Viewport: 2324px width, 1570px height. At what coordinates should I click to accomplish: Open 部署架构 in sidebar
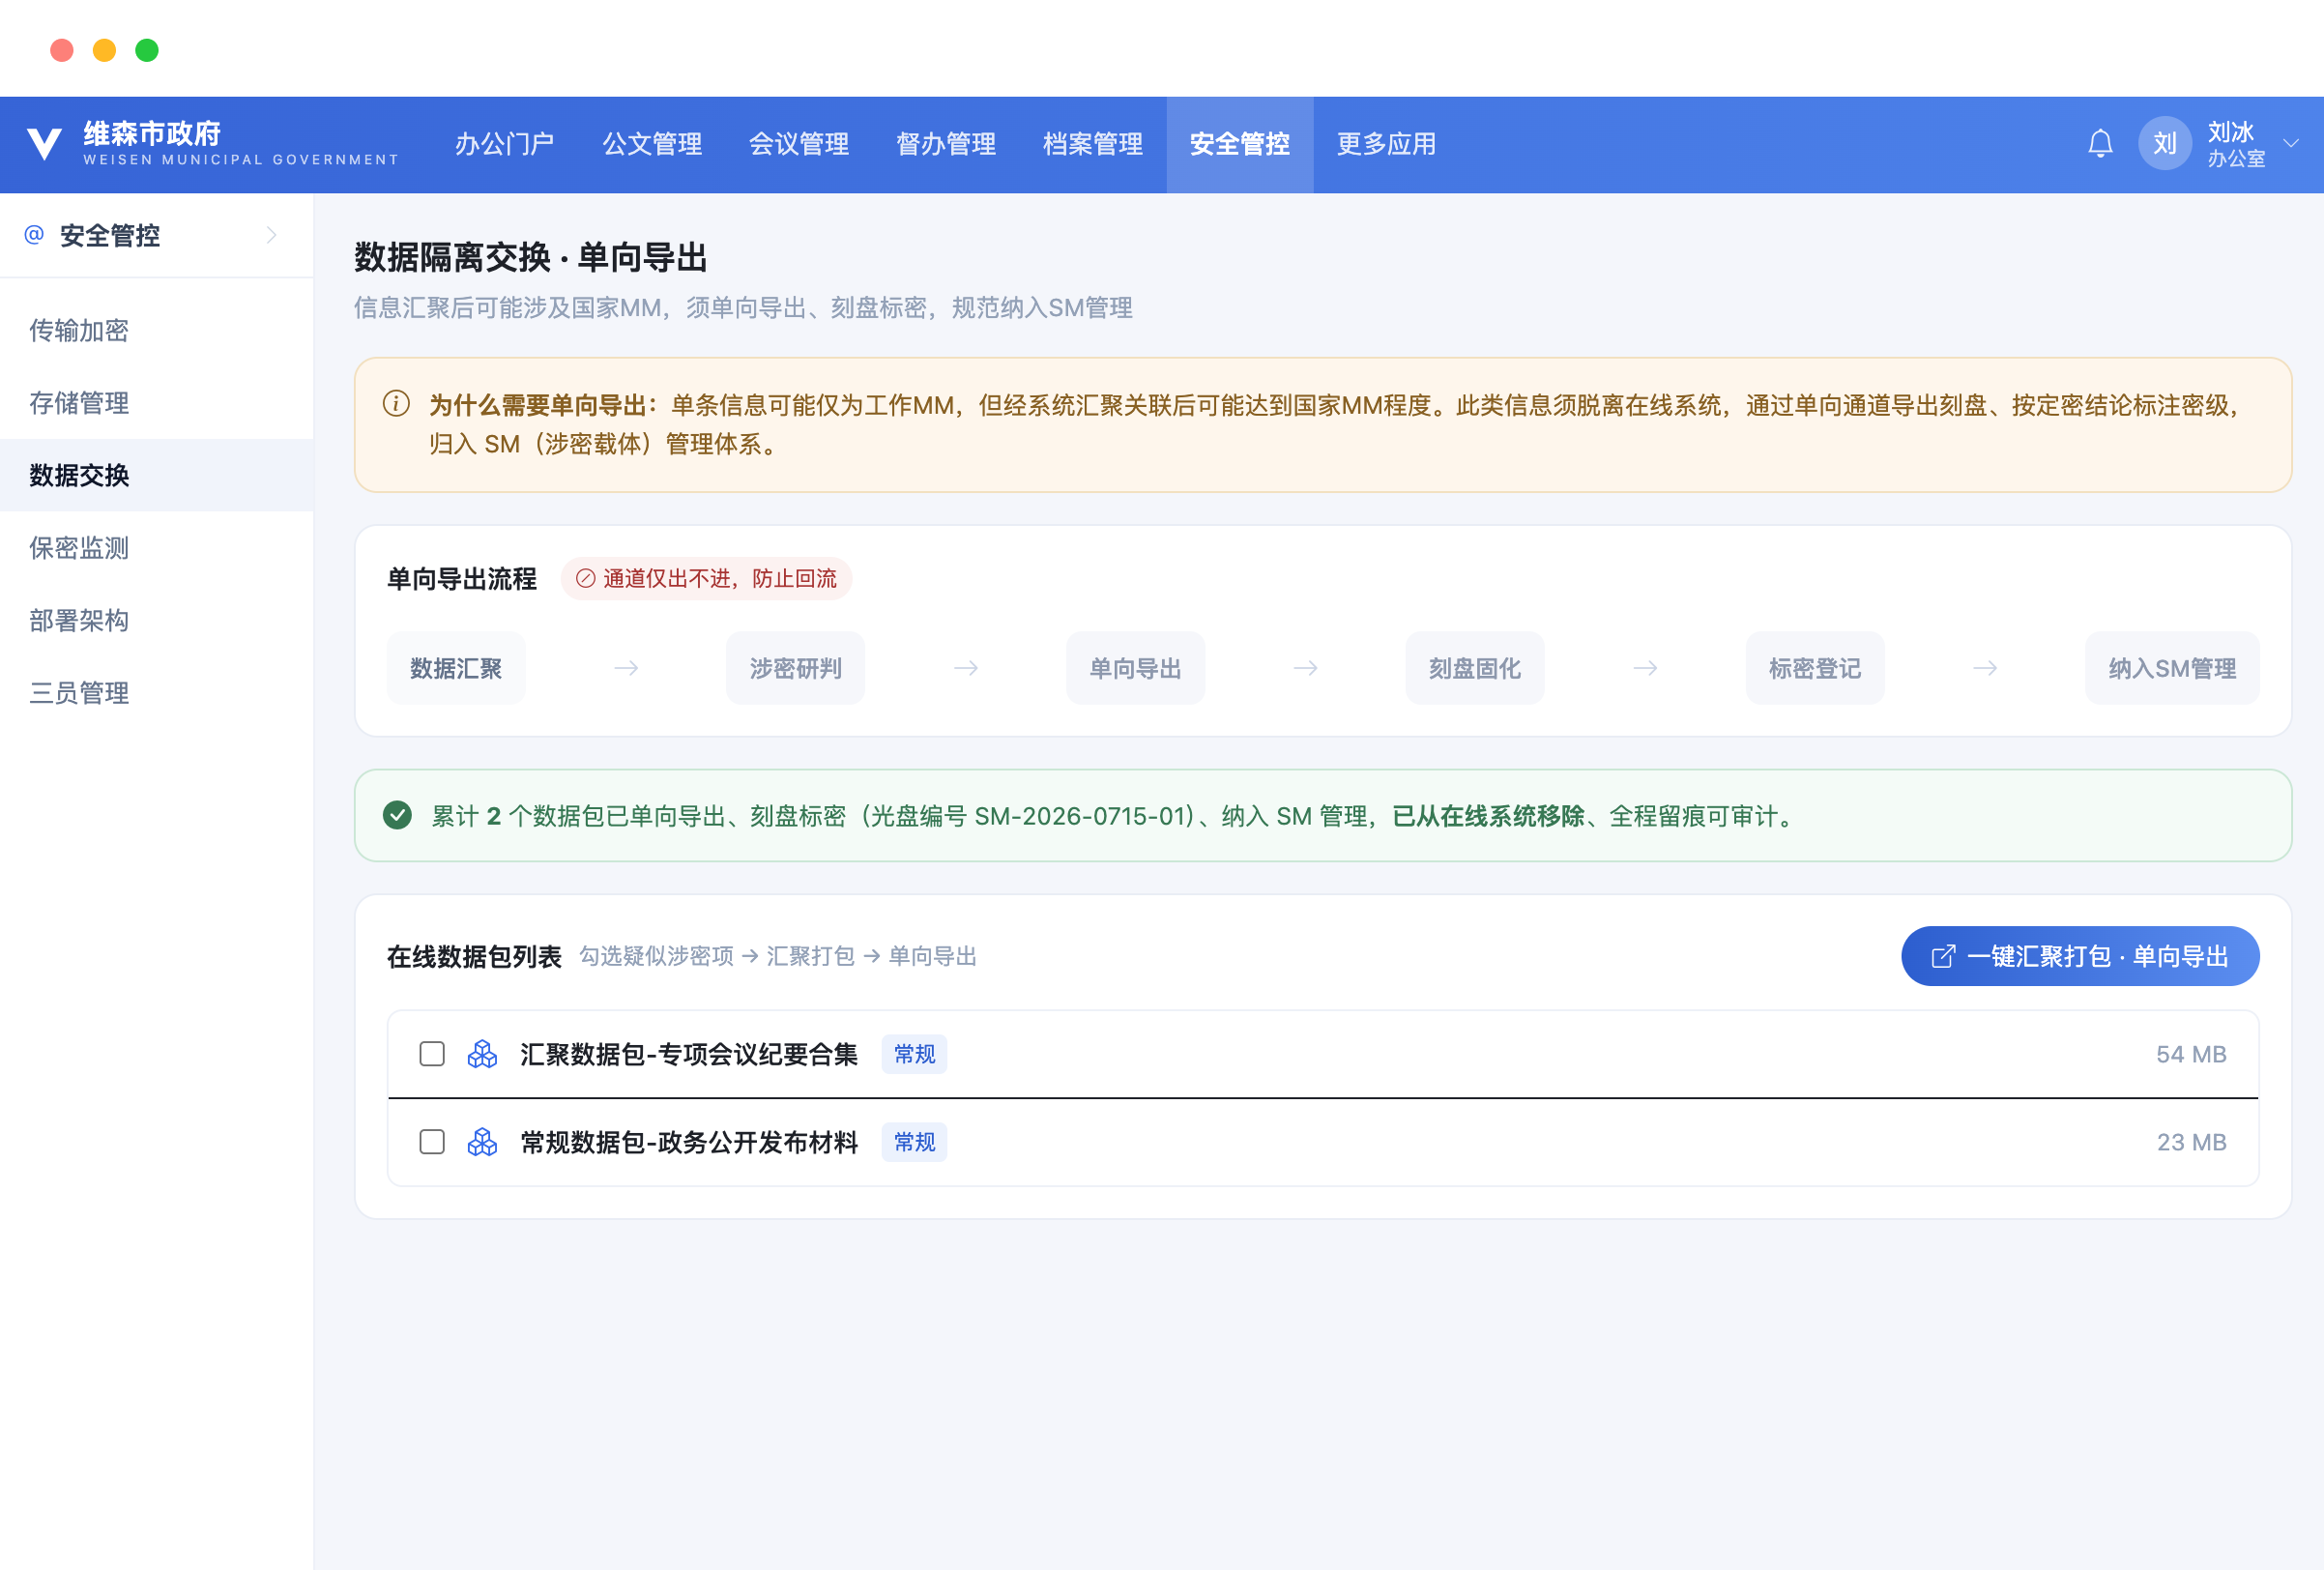[x=157, y=620]
